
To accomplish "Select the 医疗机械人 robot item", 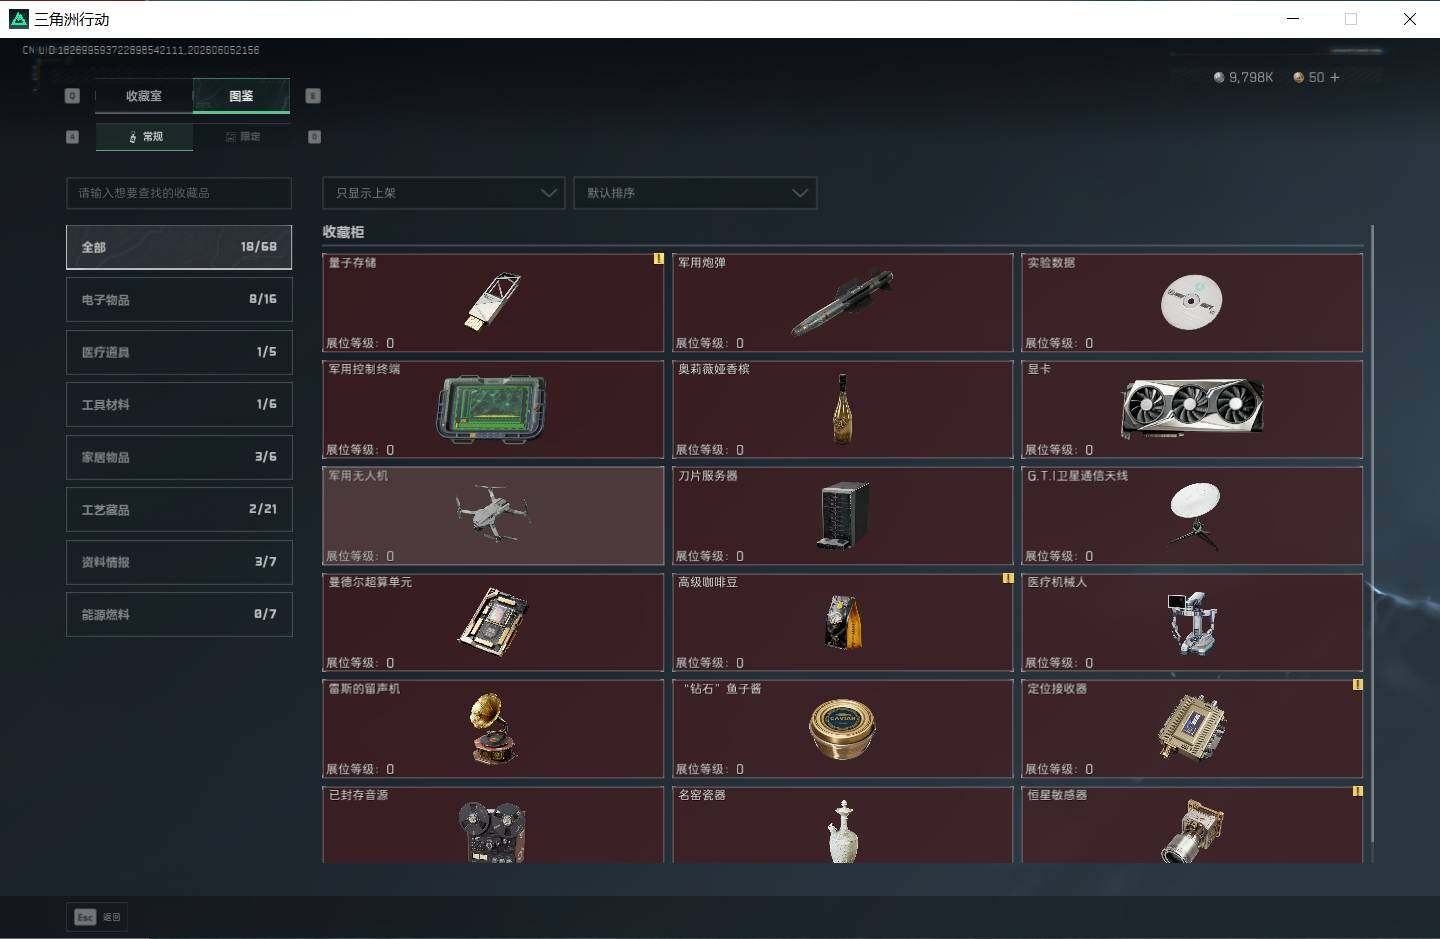I will coord(1192,622).
